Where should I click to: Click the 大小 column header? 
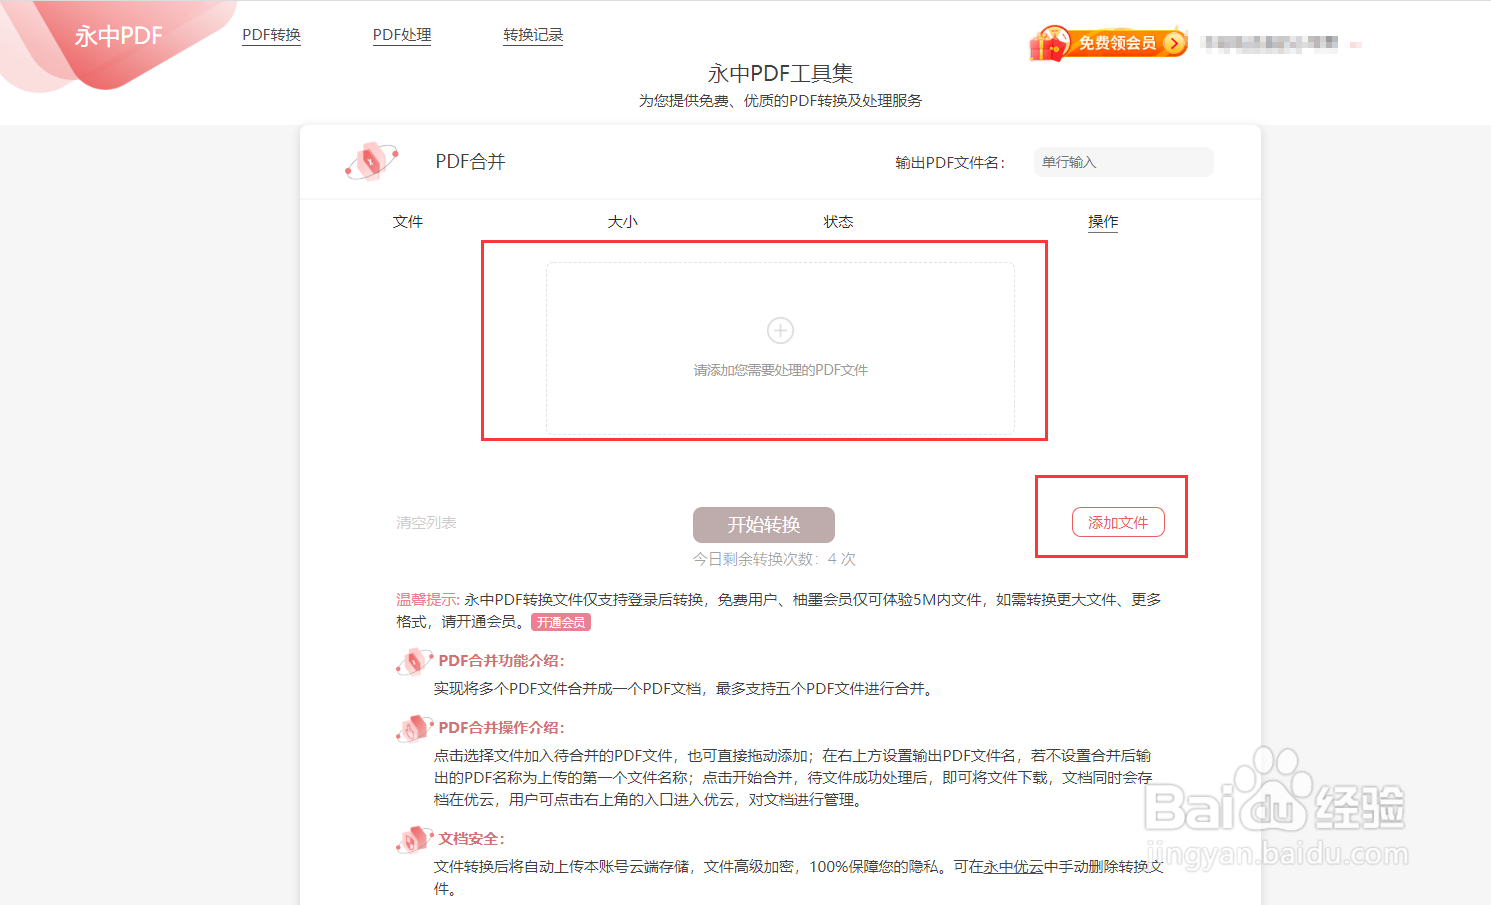(623, 222)
